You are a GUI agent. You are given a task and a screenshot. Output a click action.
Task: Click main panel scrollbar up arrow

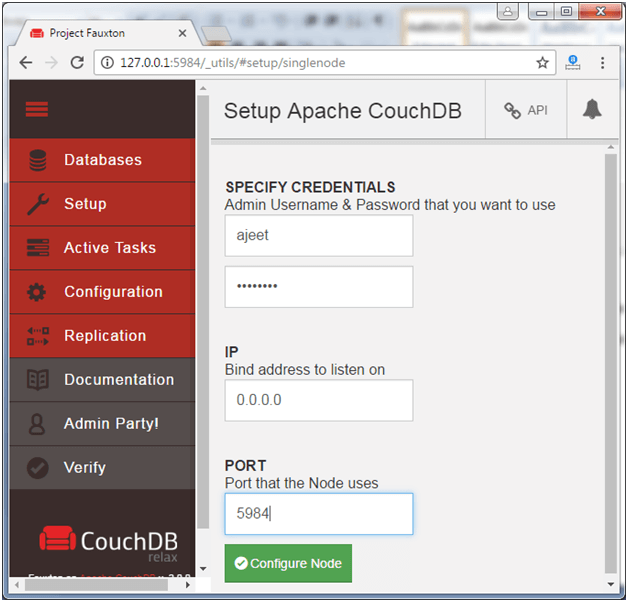point(611,147)
